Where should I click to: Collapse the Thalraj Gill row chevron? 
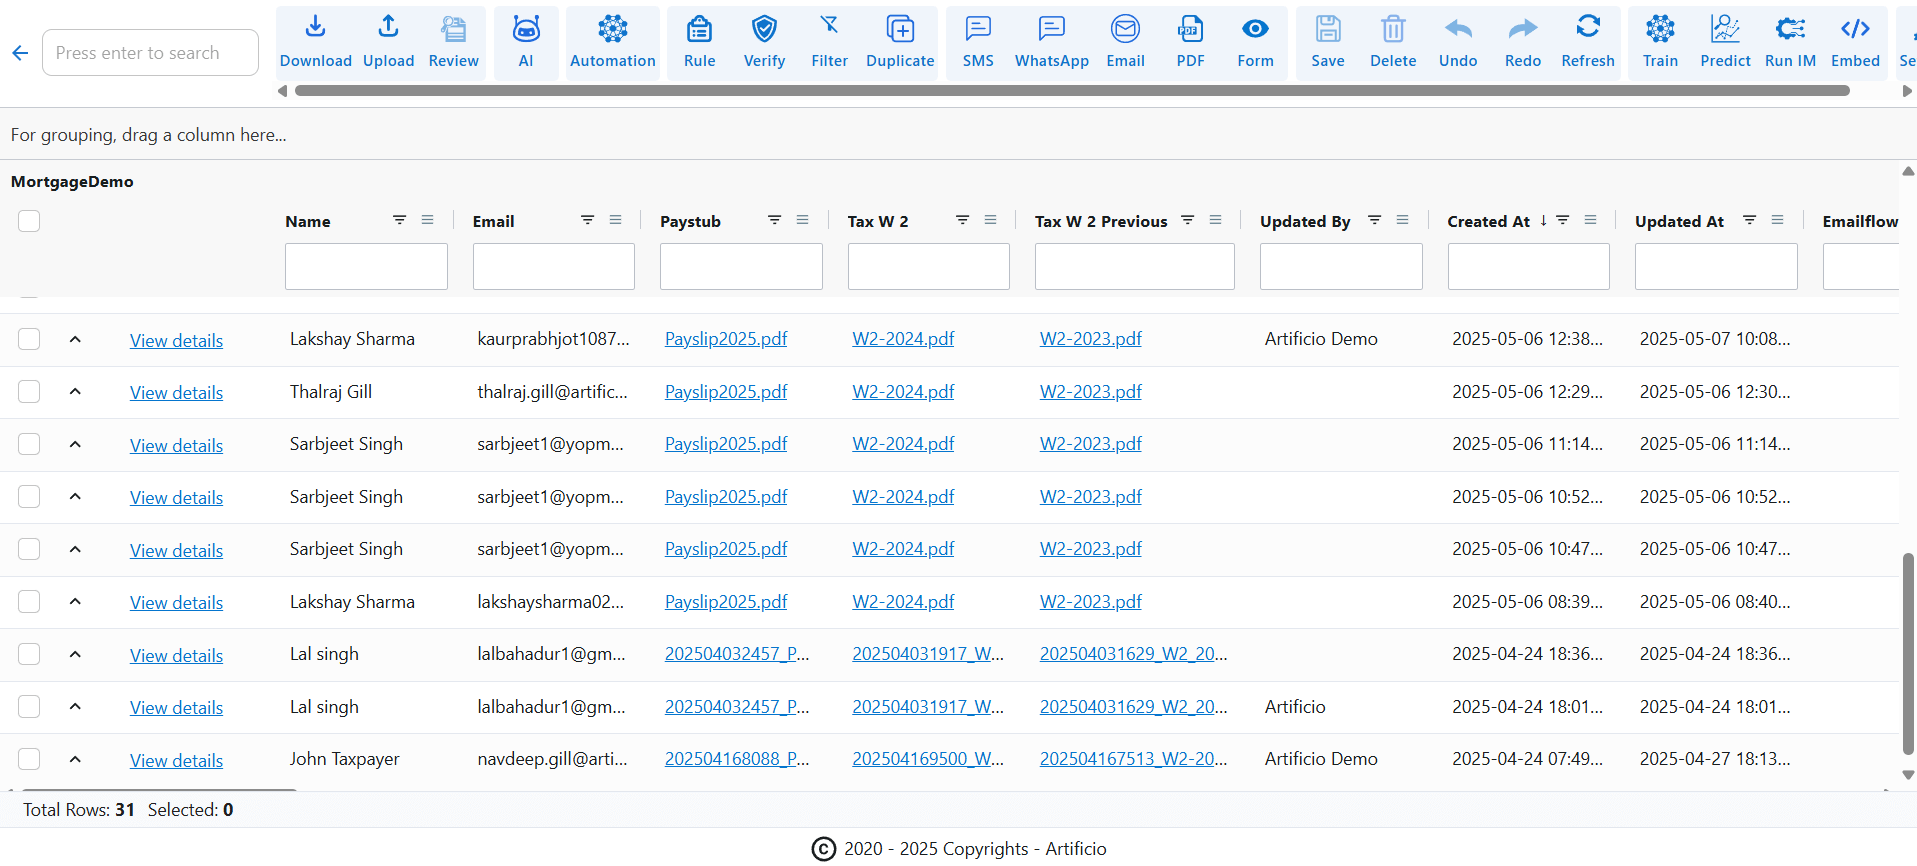(75, 392)
